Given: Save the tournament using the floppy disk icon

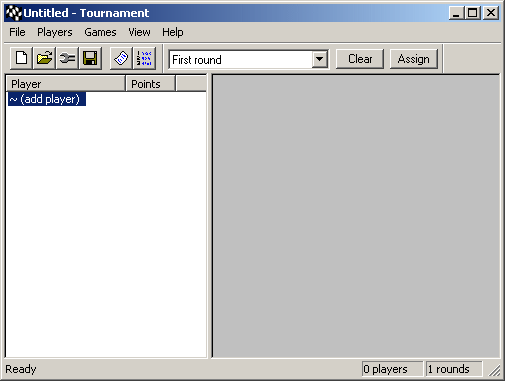Looking at the screenshot, I should tap(90, 58).
